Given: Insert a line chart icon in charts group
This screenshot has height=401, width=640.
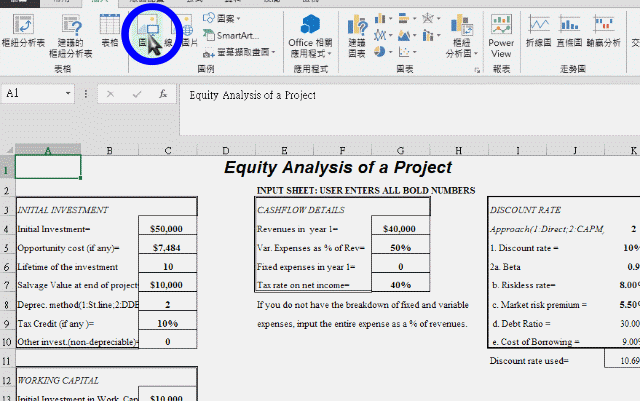Looking at the screenshot, I should (x=380, y=36).
